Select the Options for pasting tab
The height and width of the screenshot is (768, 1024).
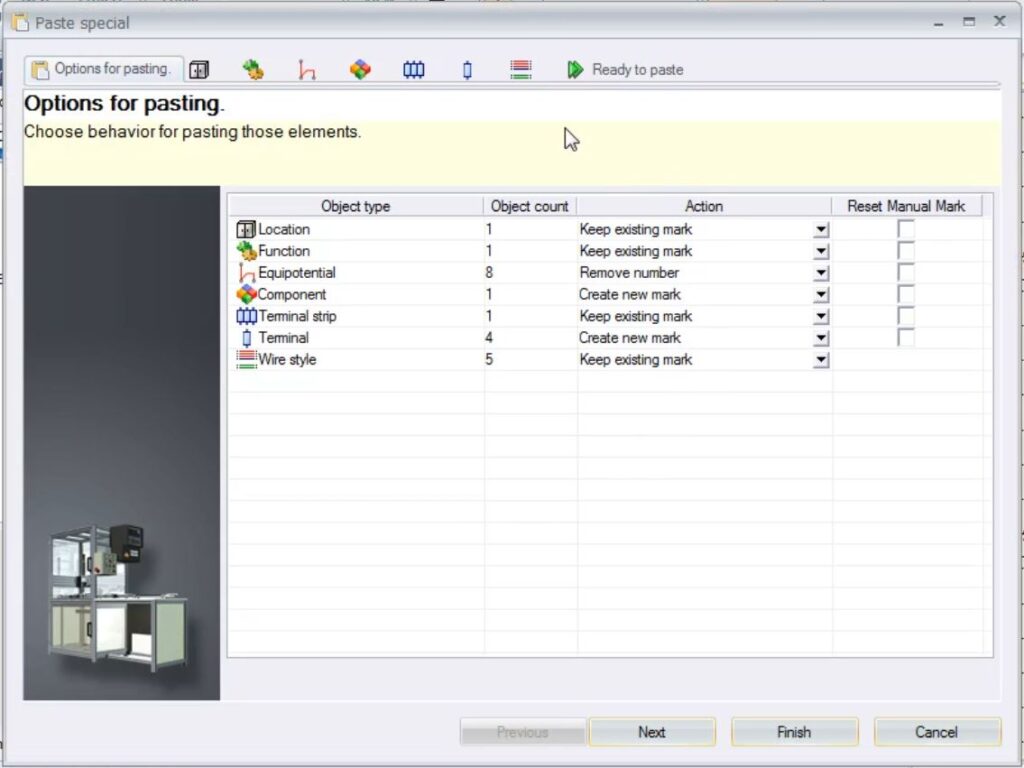tap(103, 69)
